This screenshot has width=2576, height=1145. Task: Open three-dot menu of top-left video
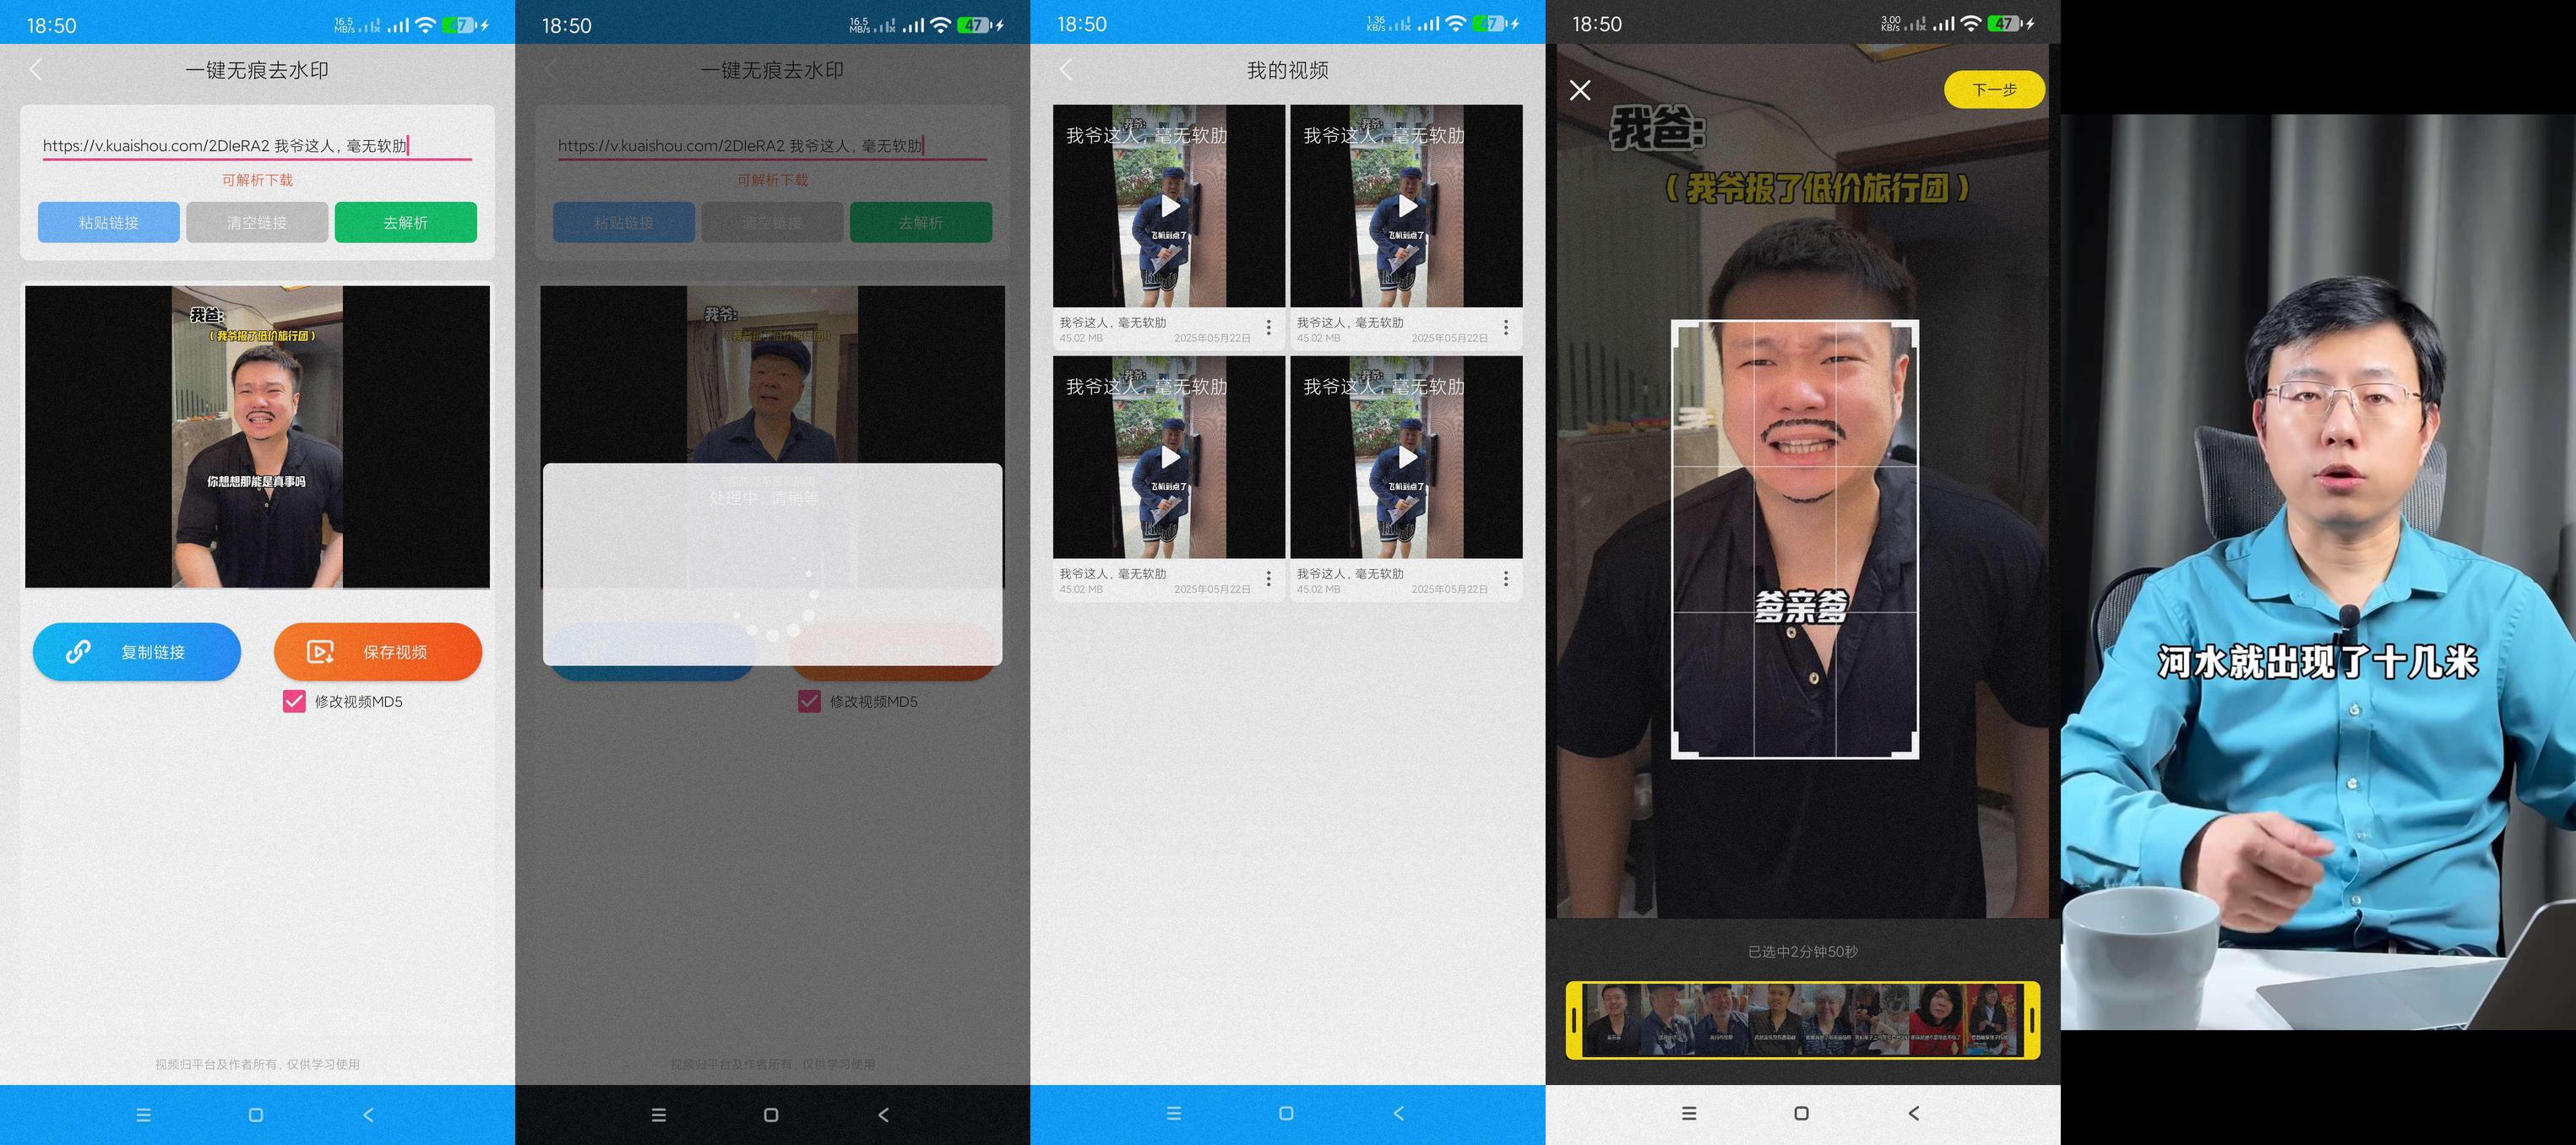pyautogui.click(x=1268, y=328)
